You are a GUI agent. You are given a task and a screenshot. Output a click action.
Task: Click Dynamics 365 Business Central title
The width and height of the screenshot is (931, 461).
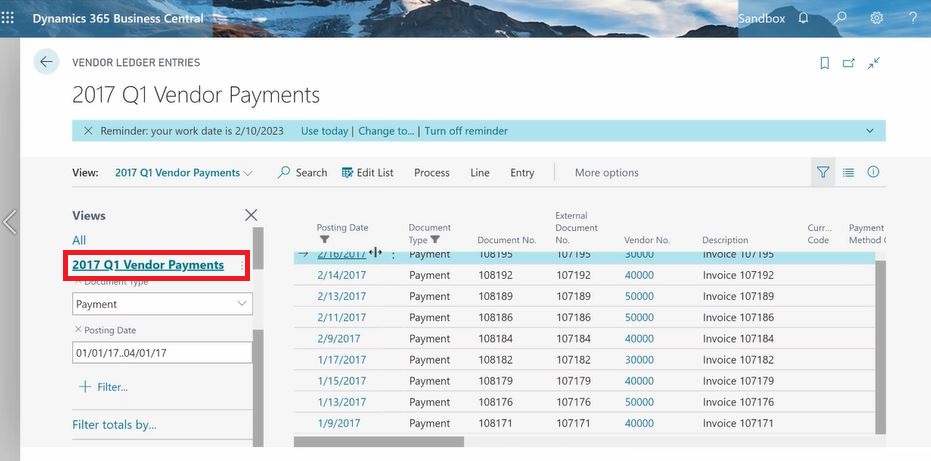click(118, 18)
